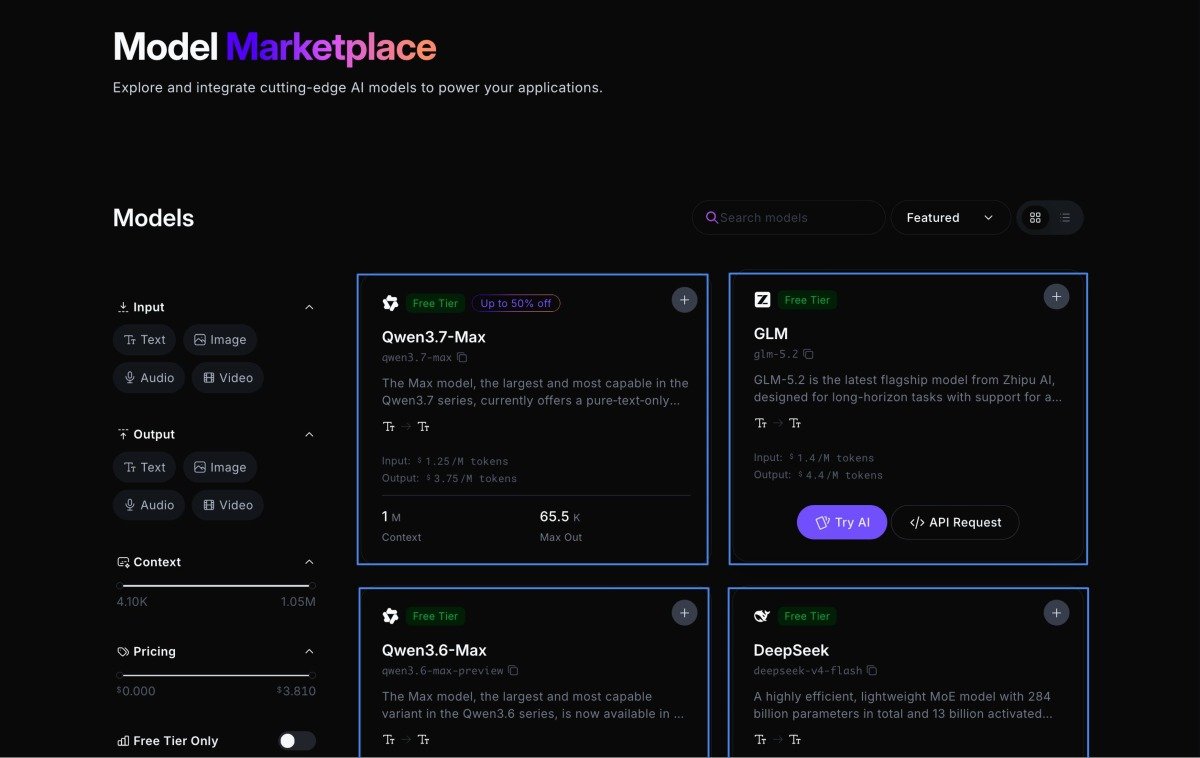
Task: Click the plus icon on DeepSeek card
Action: pyautogui.click(x=1056, y=613)
